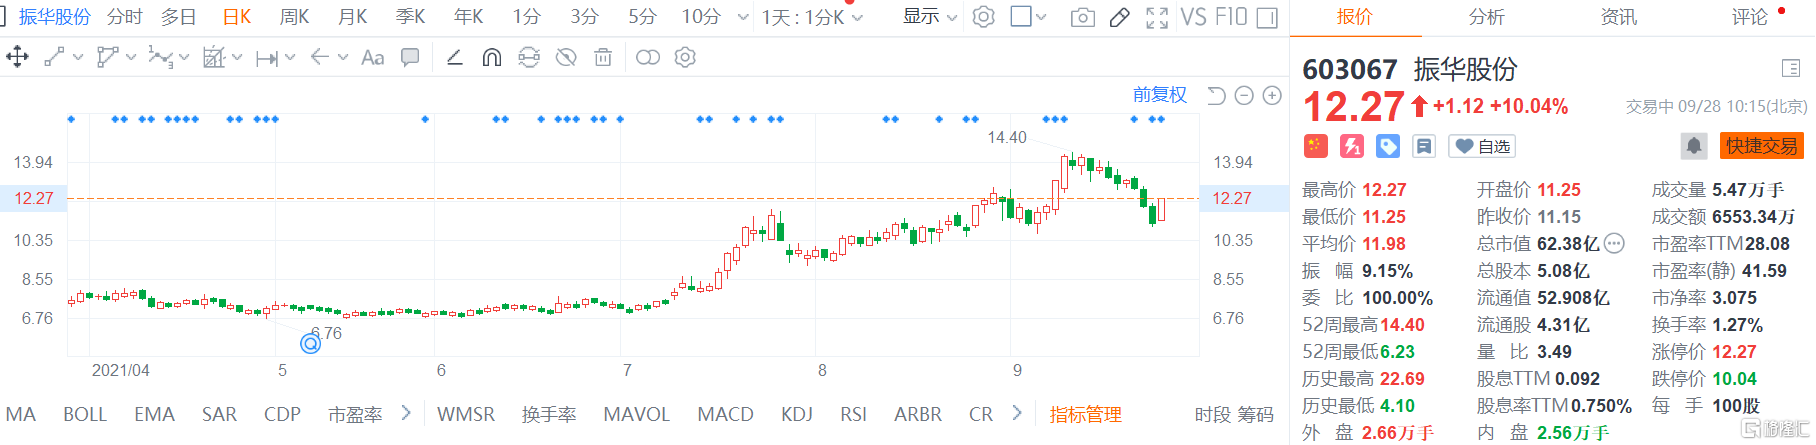Open the 1天:1分K interval dropdown

pyautogui.click(x=812, y=17)
